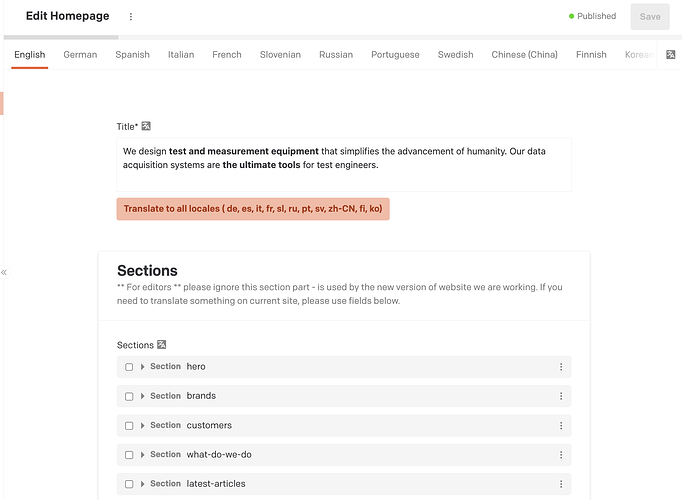Viewport: 682px width, 500px height.
Task: Expand the Section hero row
Action: coord(142,367)
